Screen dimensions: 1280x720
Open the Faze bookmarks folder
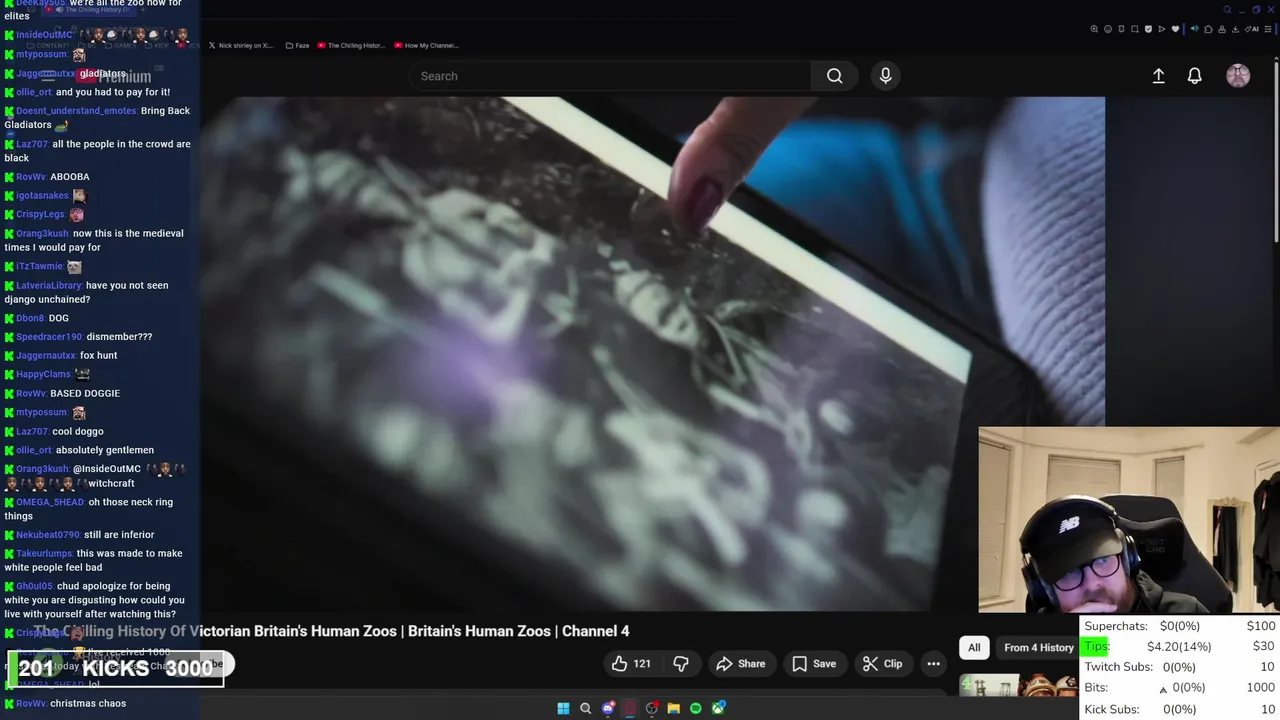[x=298, y=45]
